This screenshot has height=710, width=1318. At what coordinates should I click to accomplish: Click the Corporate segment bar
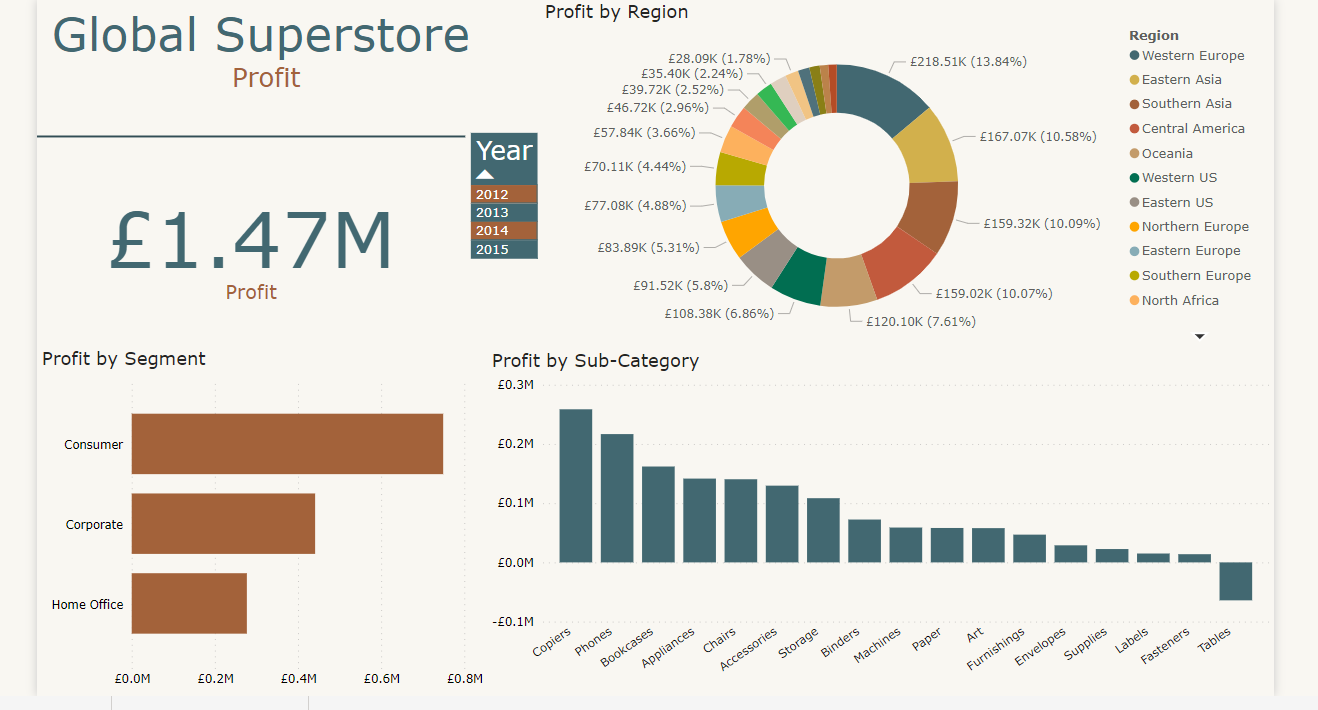pos(223,523)
